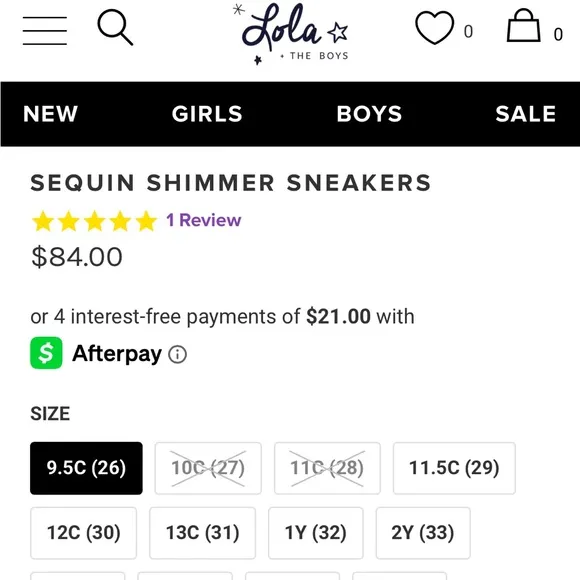Click the Lola + The Boys logo
Viewport: 580px width, 580px height.
(291, 34)
